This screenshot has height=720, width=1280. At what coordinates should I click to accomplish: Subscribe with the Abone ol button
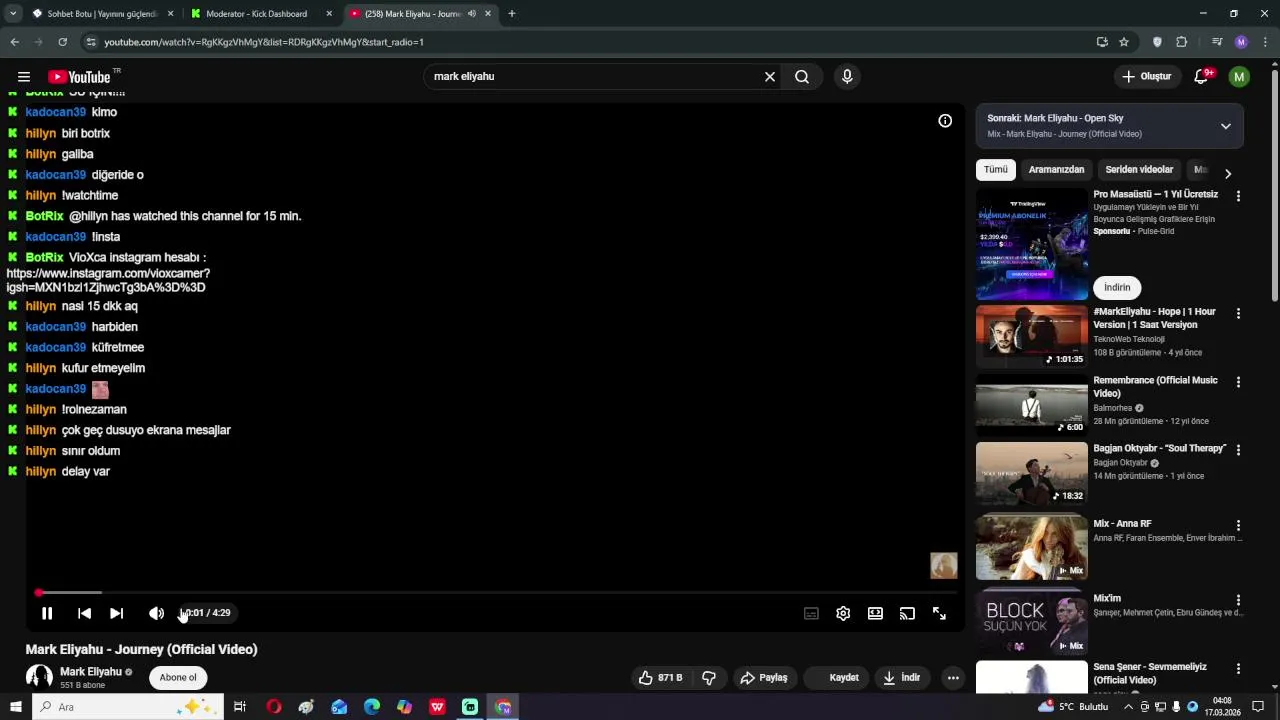pyautogui.click(x=178, y=678)
